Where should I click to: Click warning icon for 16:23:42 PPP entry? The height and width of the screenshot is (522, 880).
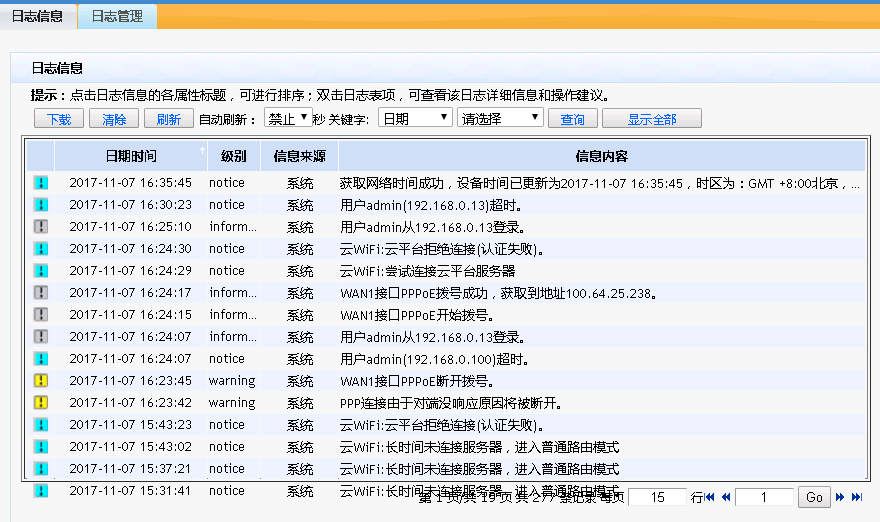41,403
